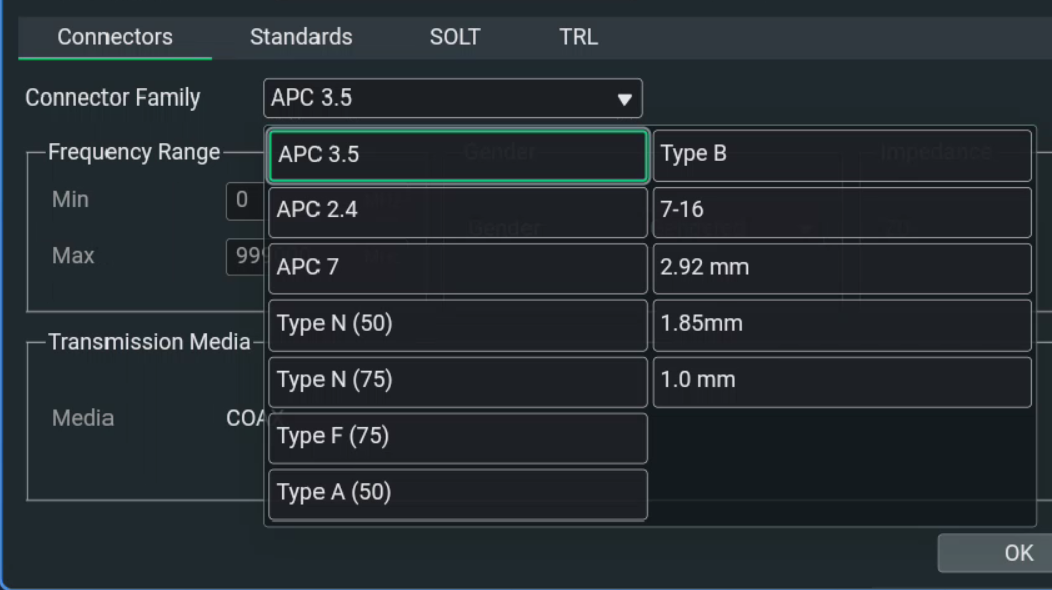
Task: Choose Type F (75) connector
Action: 458,438
